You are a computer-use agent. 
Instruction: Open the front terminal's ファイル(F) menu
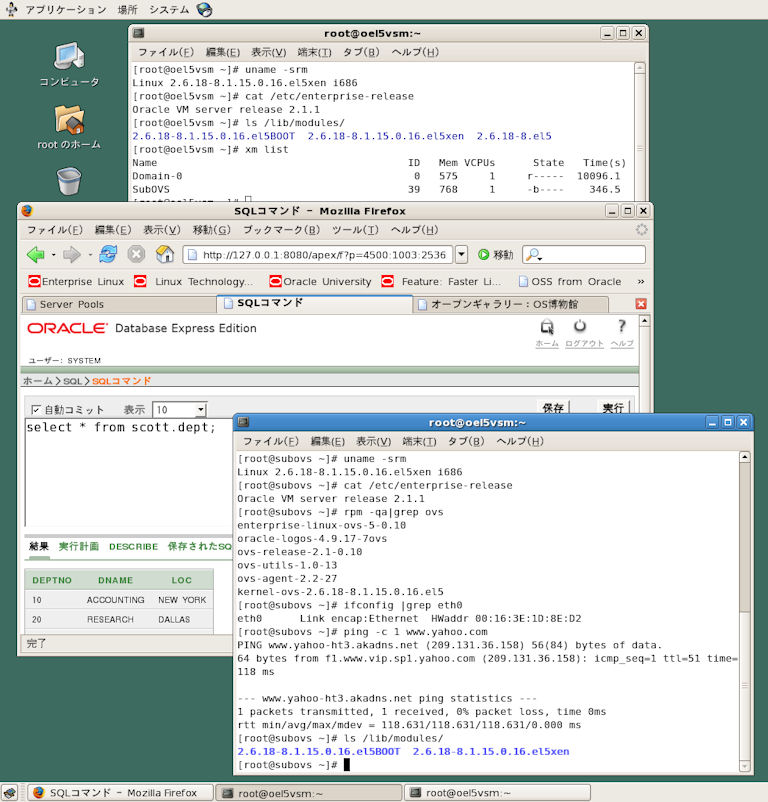coord(270,441)
